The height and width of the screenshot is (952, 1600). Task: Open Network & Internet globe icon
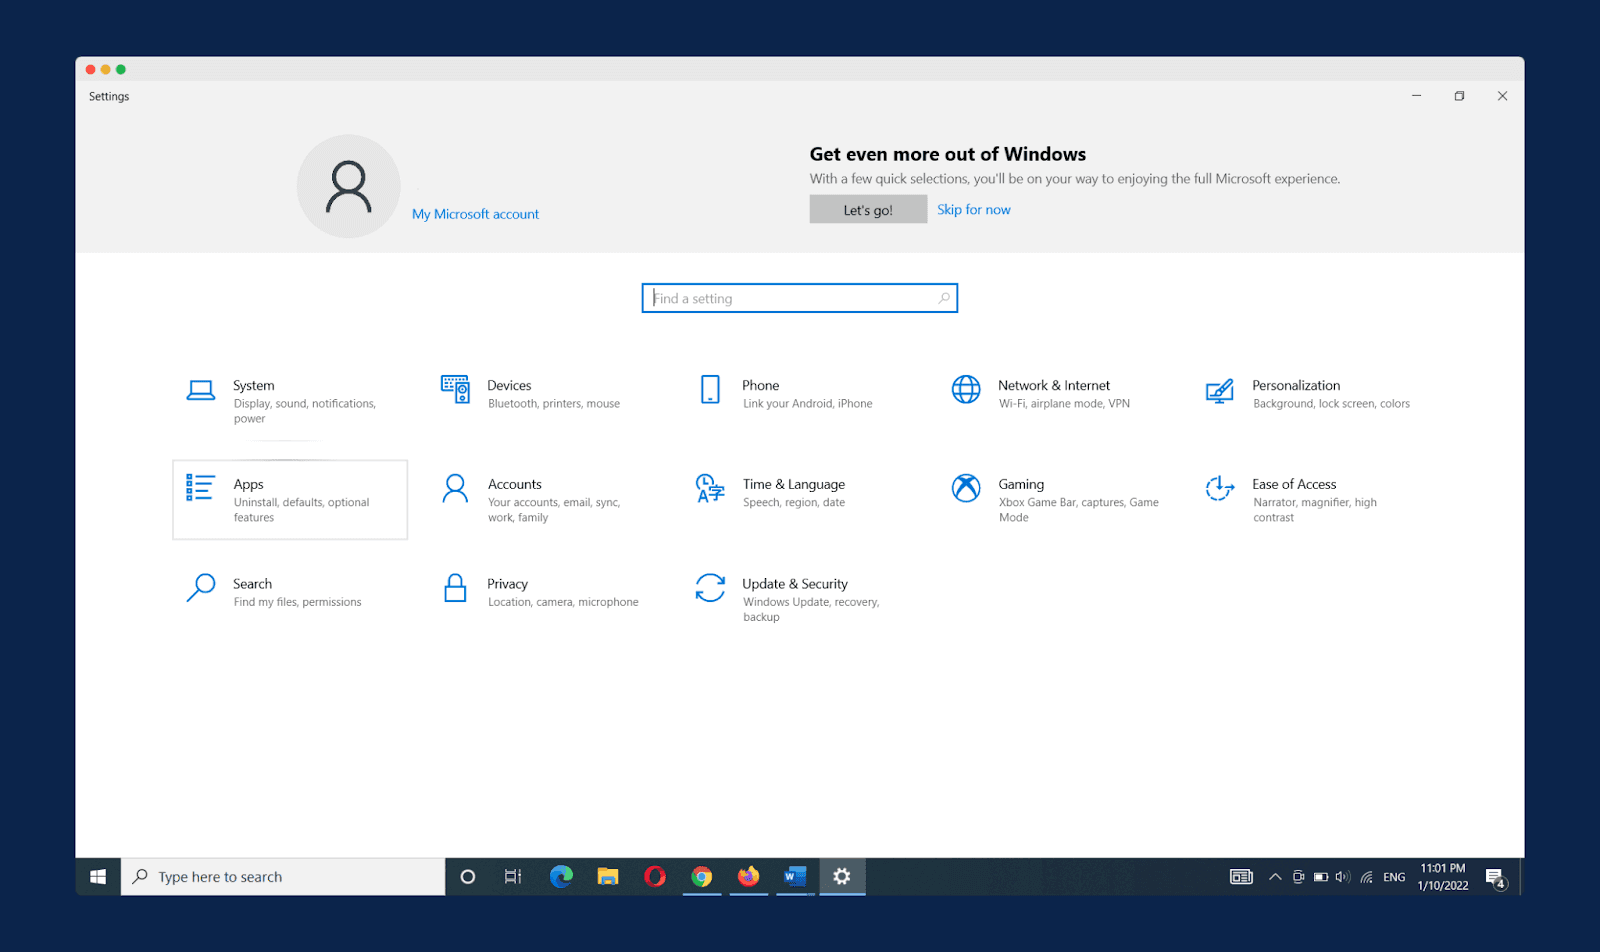point(966,389)
